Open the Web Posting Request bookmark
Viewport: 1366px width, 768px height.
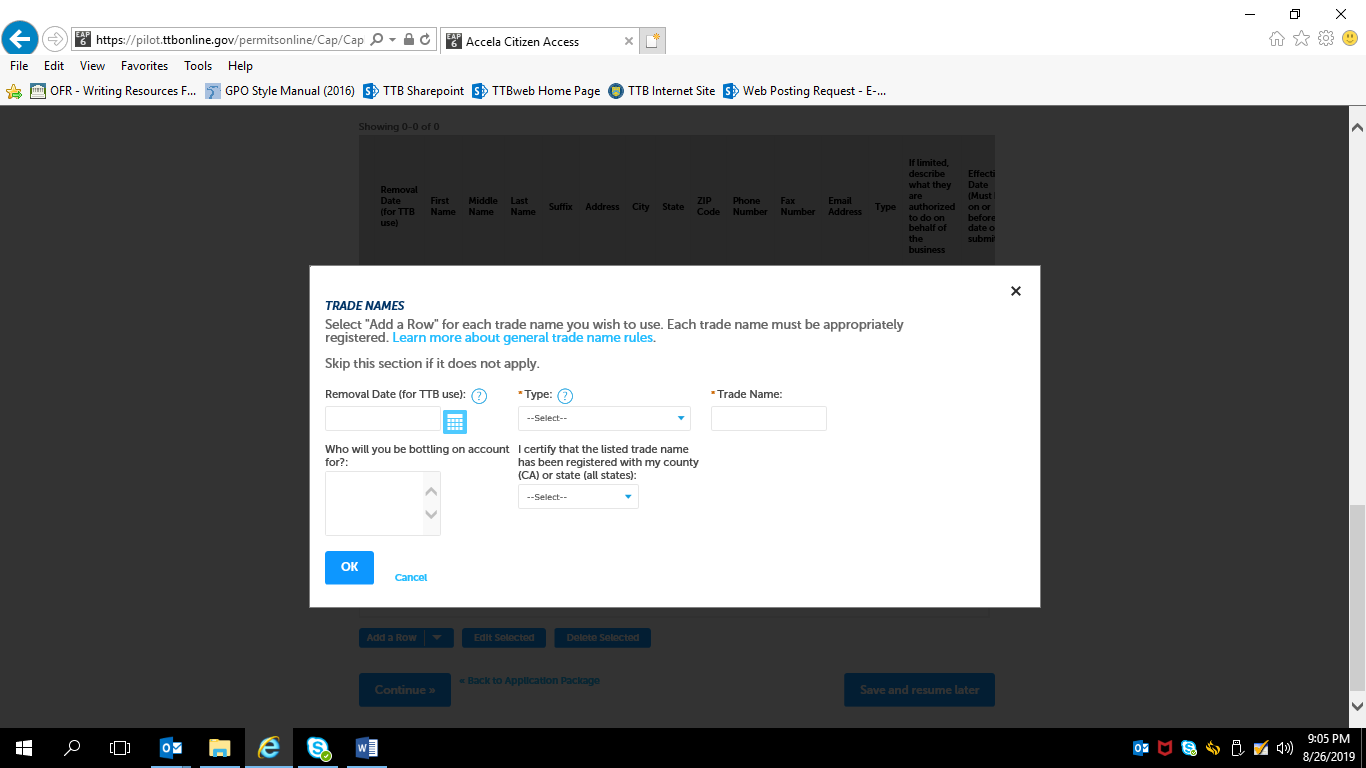click(x=805, y=91)
